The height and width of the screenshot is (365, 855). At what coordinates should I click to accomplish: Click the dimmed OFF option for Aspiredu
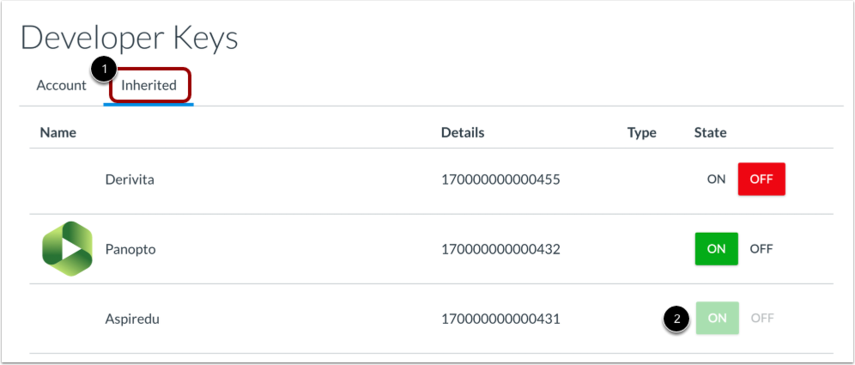tap(762, 318)
